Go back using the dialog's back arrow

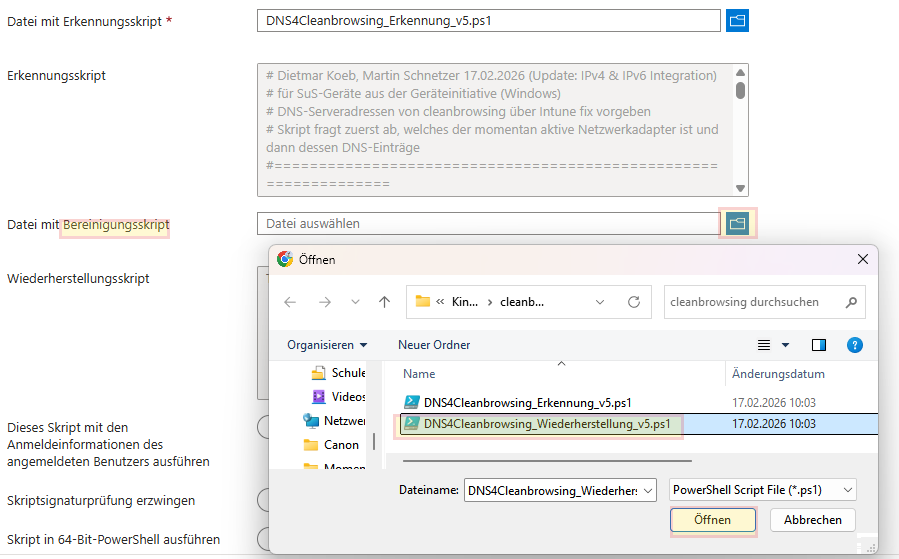[x=290, y=302]
